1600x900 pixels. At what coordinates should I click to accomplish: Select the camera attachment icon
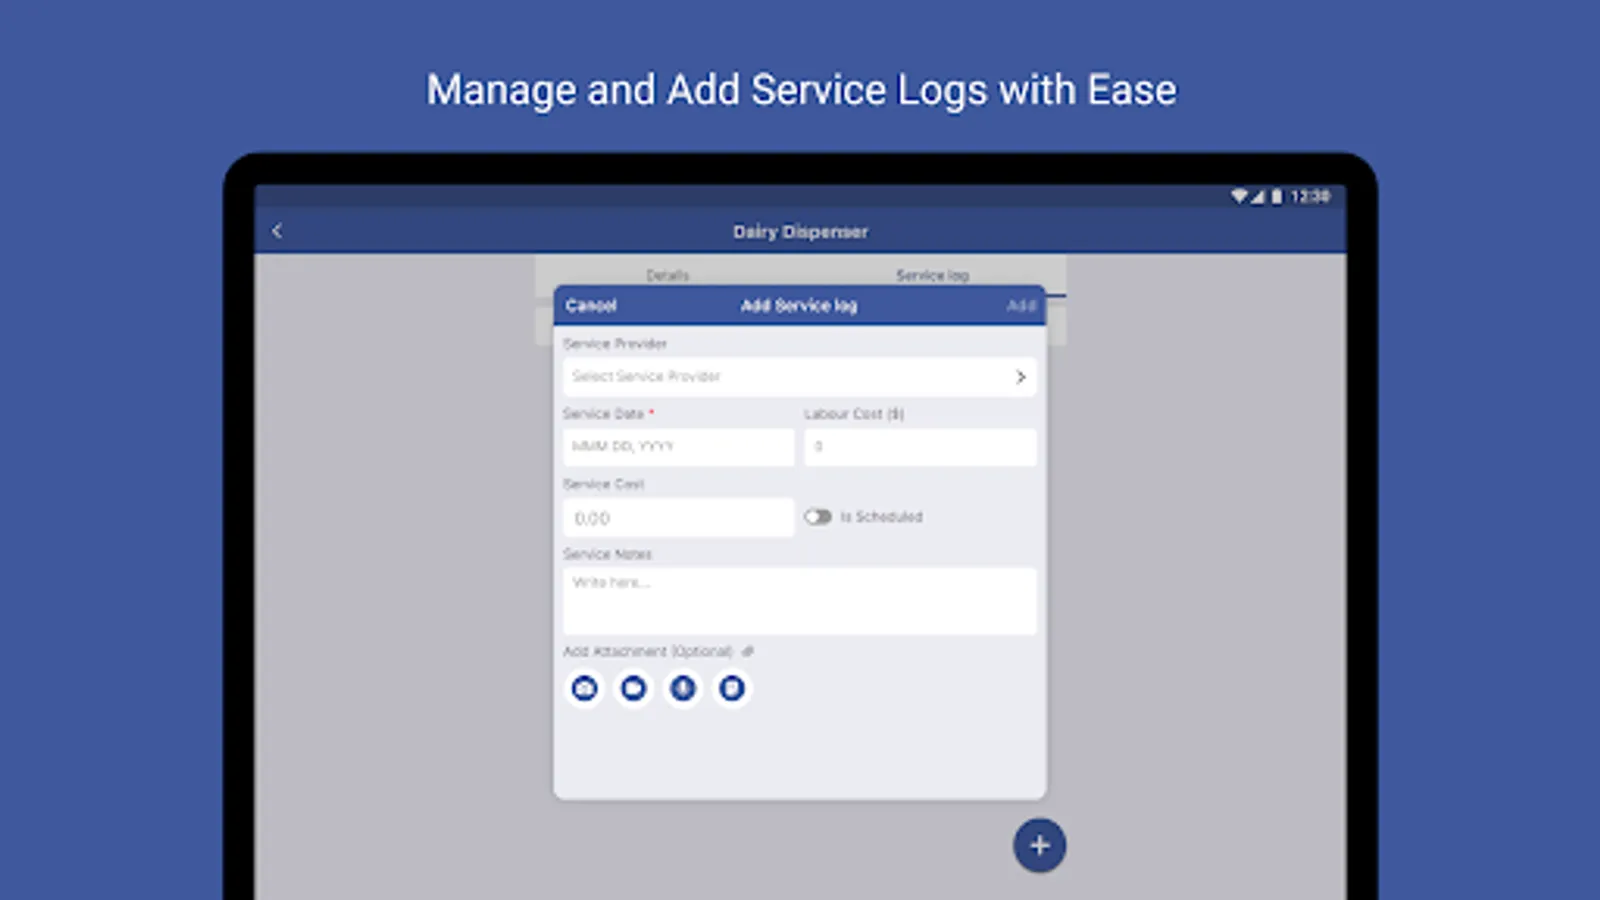(584, 688)
